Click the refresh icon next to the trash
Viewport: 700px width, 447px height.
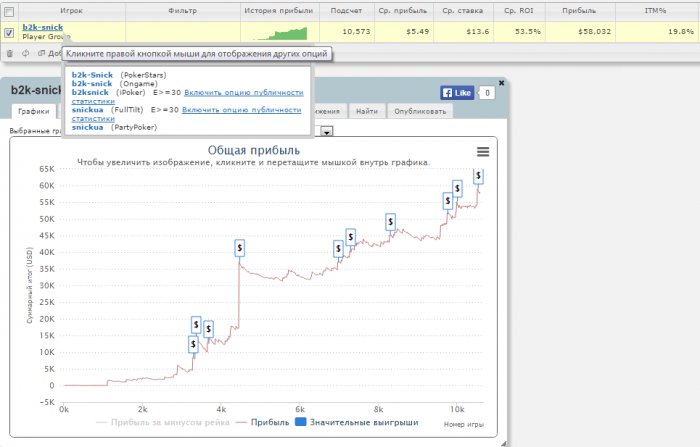click(x=25, y=53)
